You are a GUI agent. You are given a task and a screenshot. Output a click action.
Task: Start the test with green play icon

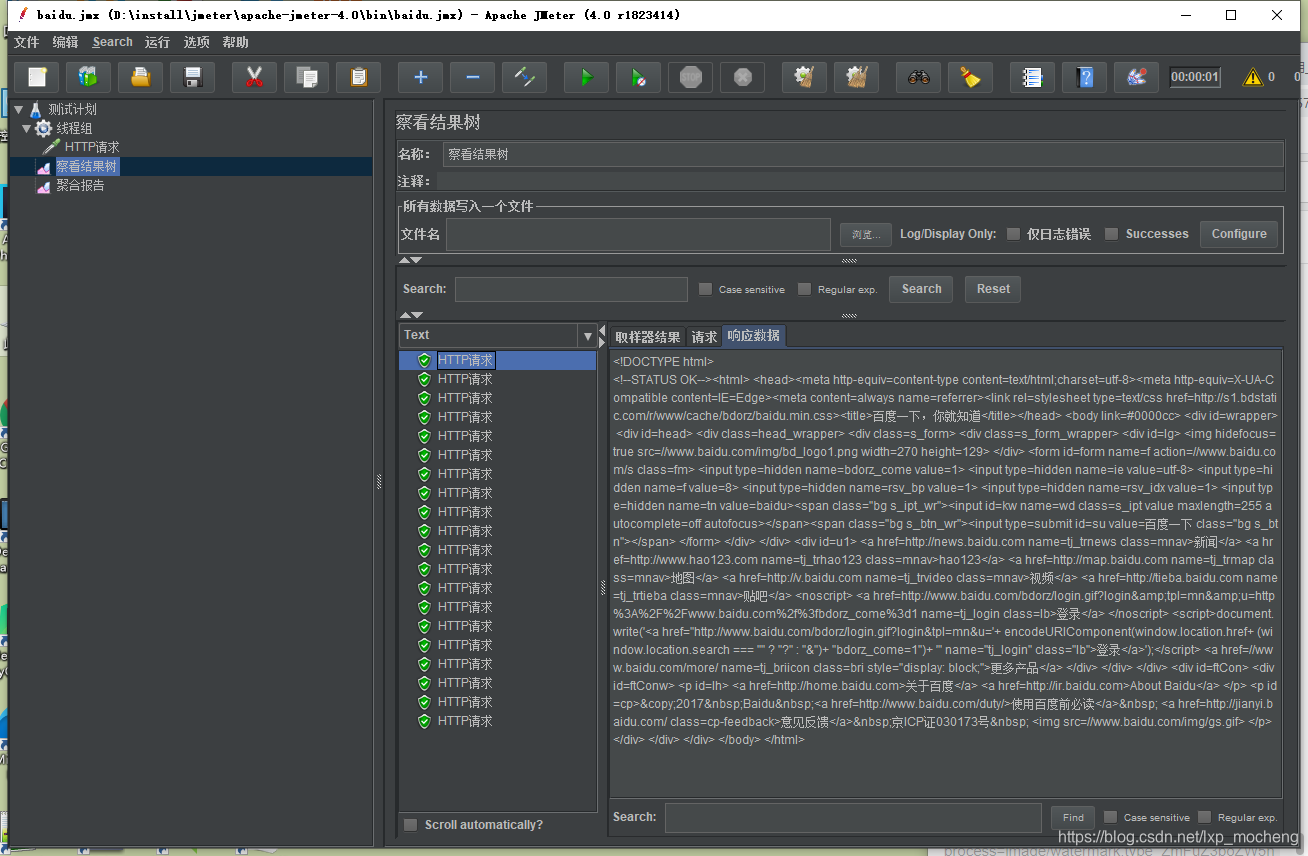point(586,77)
